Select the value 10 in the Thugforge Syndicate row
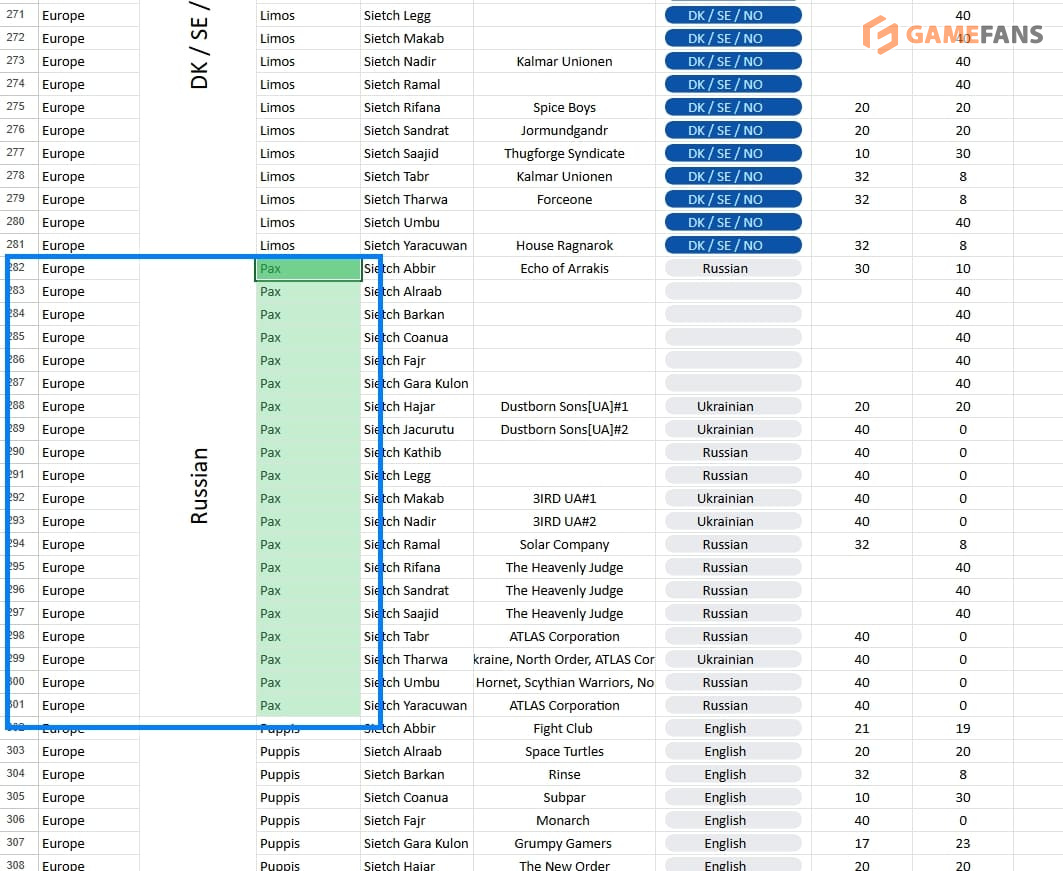 tap(862, 153)
